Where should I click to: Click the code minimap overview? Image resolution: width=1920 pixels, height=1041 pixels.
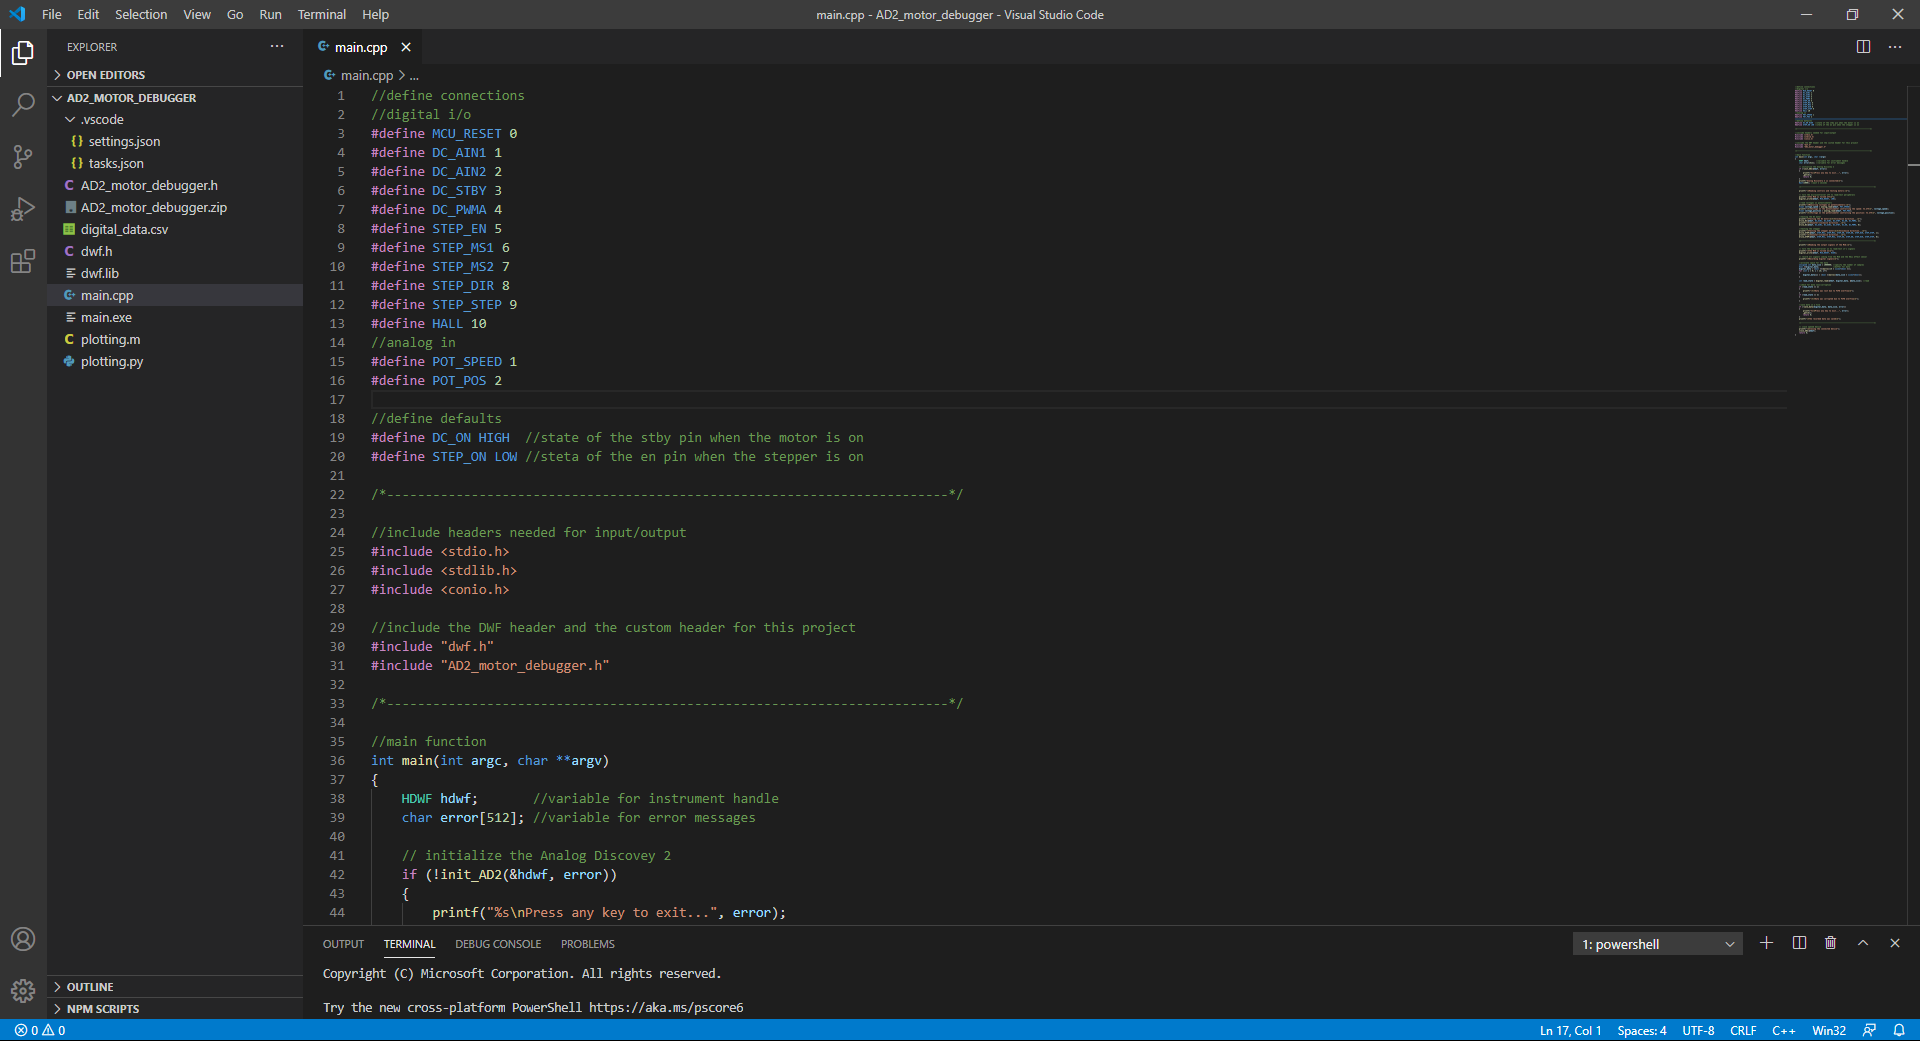pyautogui.click(x=1848, y=210)
